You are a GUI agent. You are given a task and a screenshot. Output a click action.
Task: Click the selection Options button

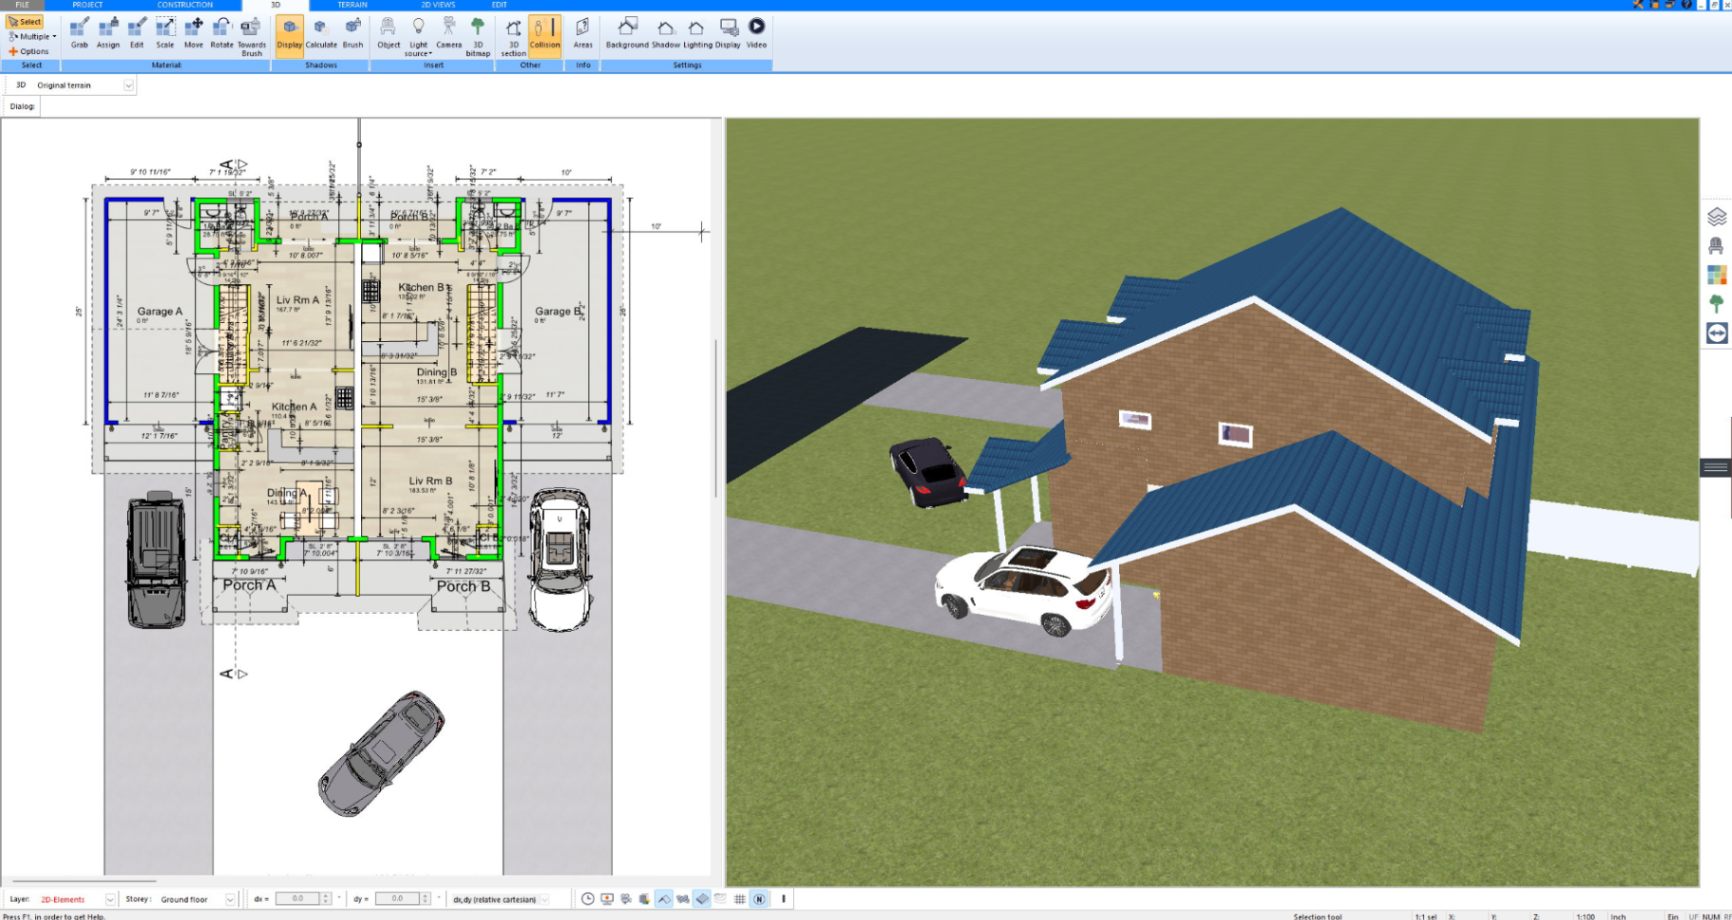click(29, 51)
